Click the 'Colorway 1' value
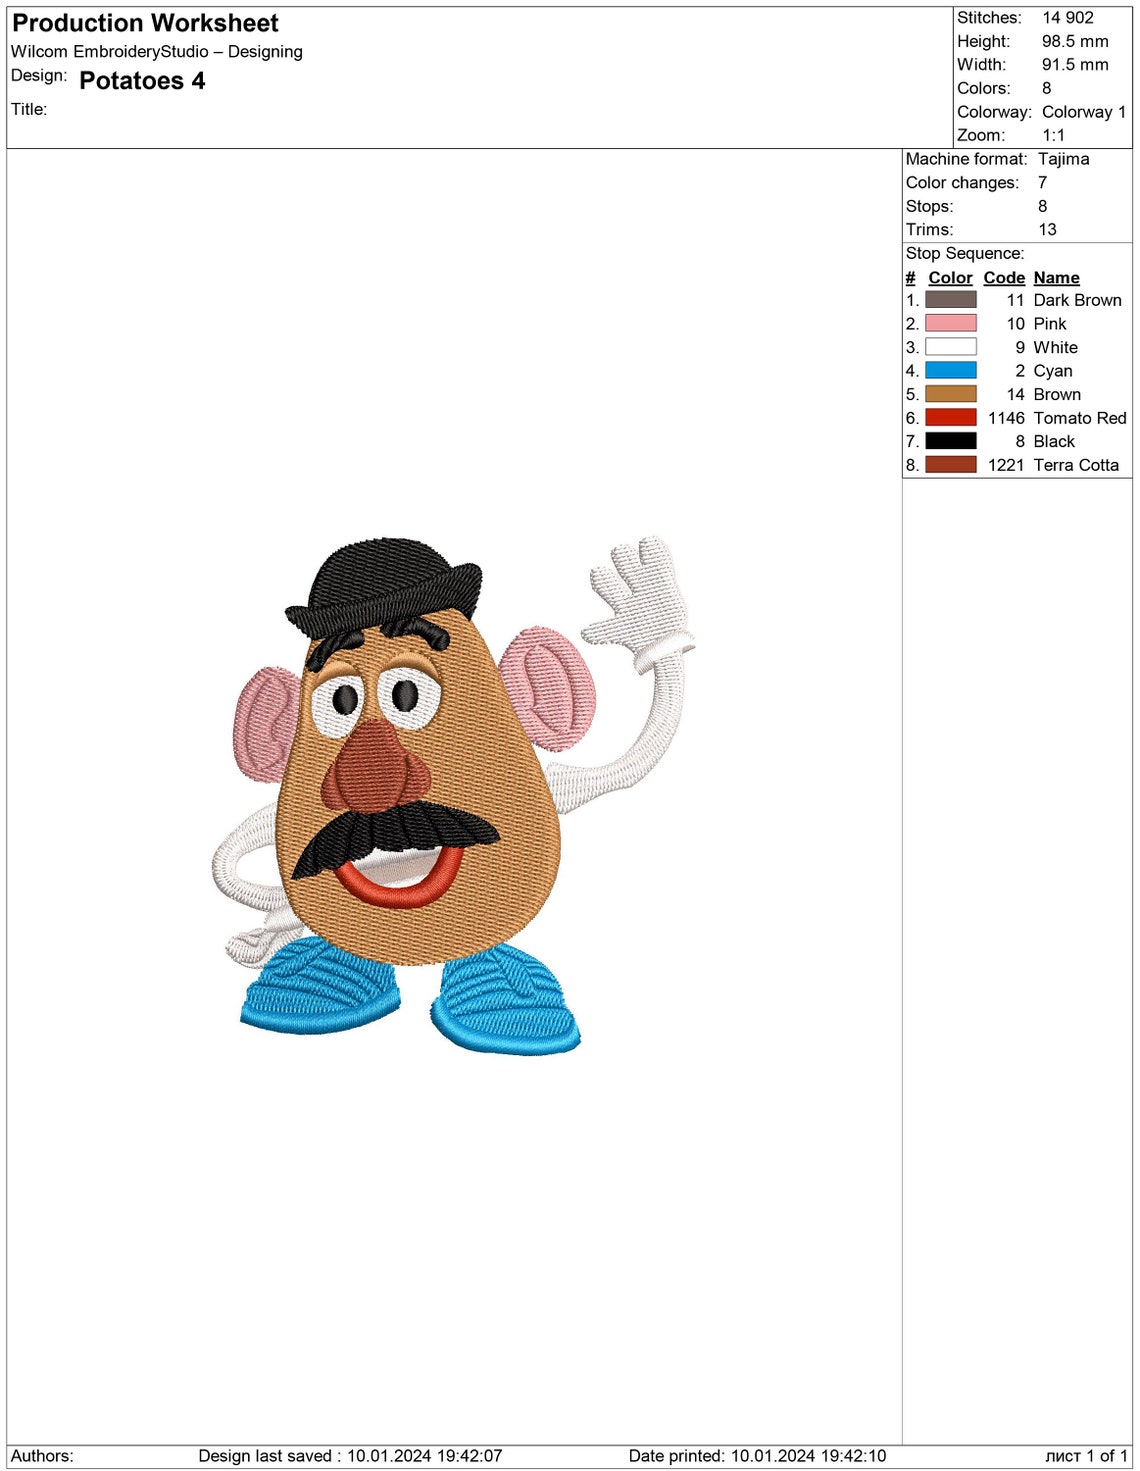The image size is (1140, 1471). pos(1084,112)
